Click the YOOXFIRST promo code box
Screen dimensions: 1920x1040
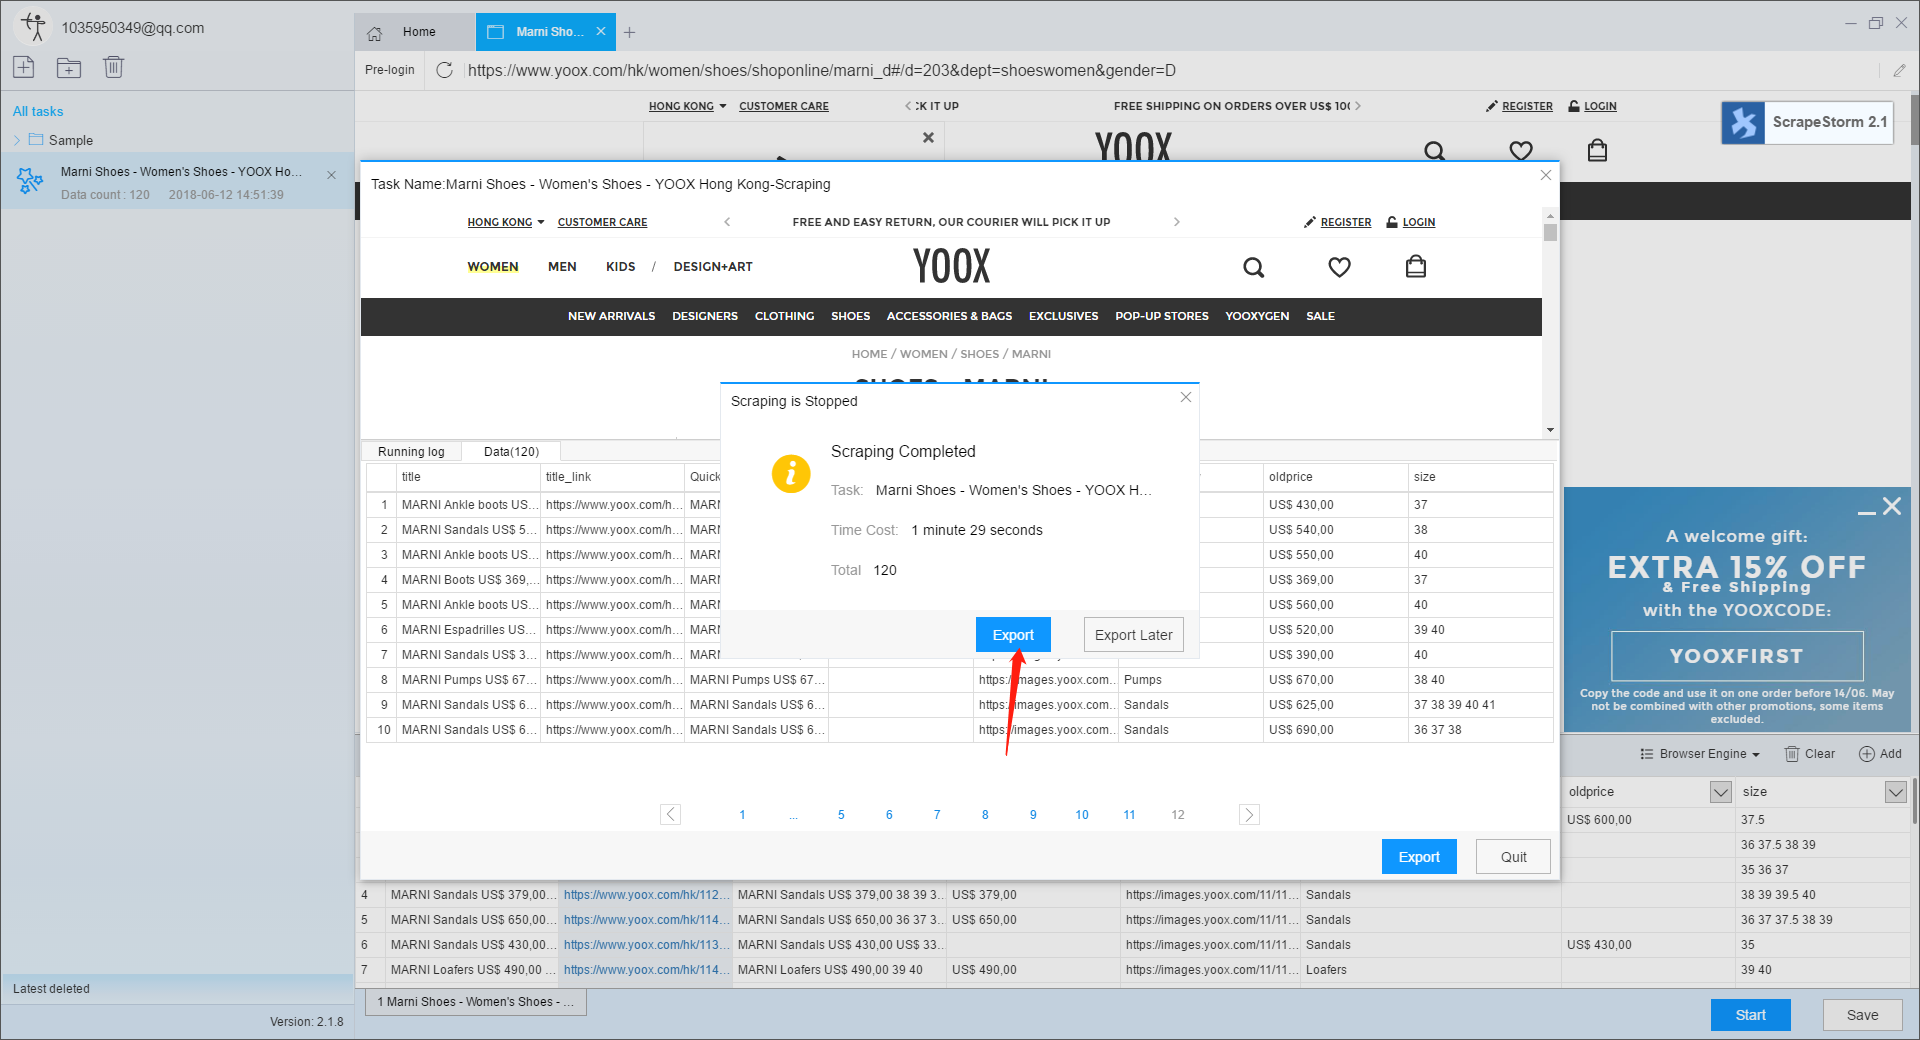click(x=1737, y=656)
